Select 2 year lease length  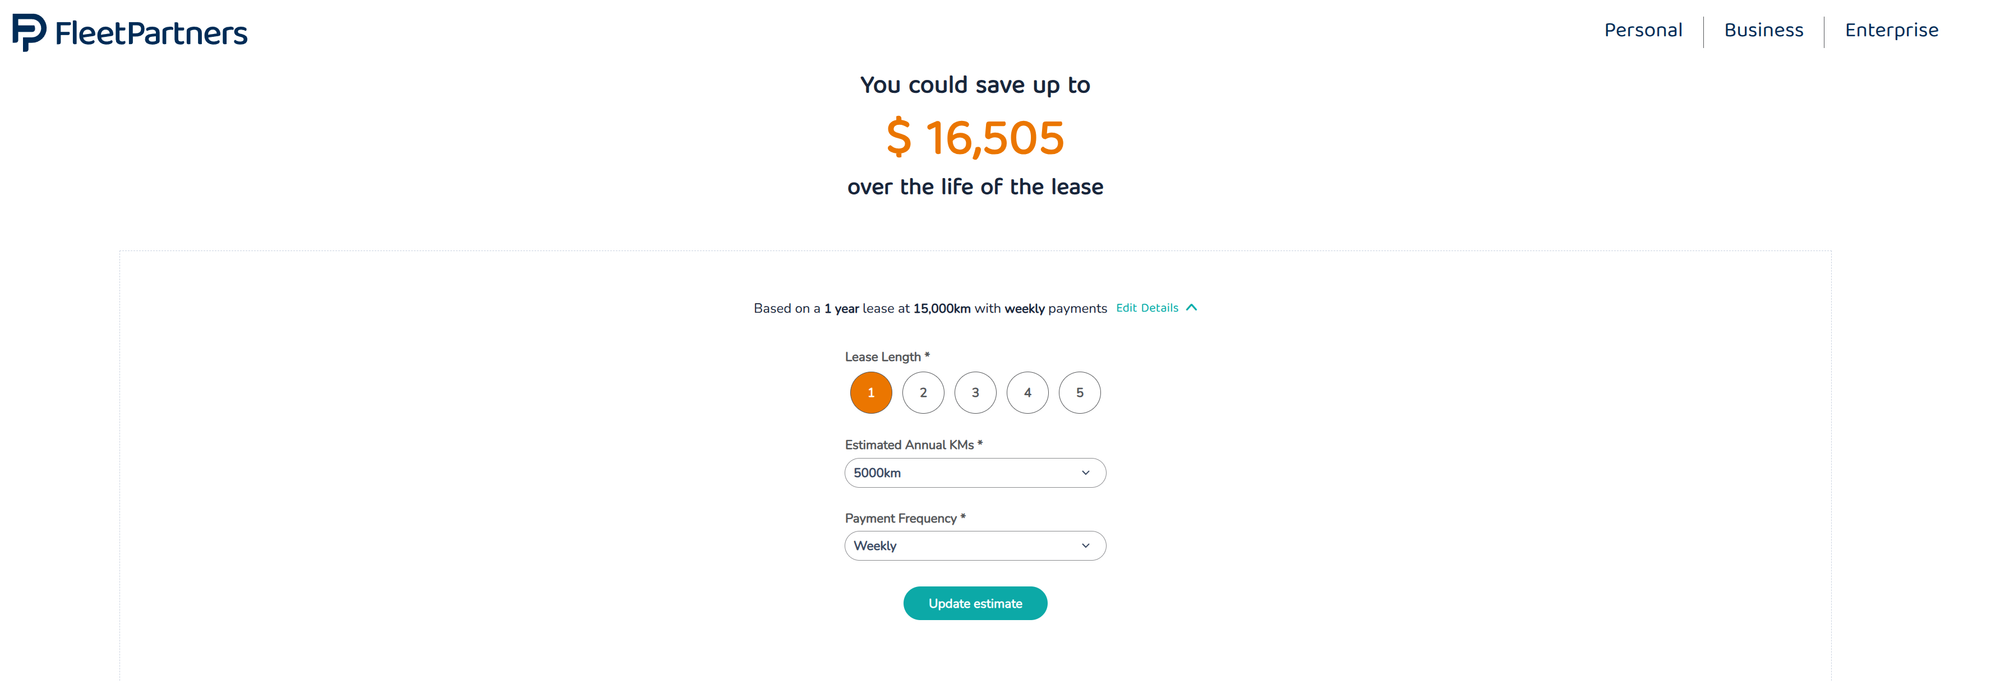(x=923, y=393)
